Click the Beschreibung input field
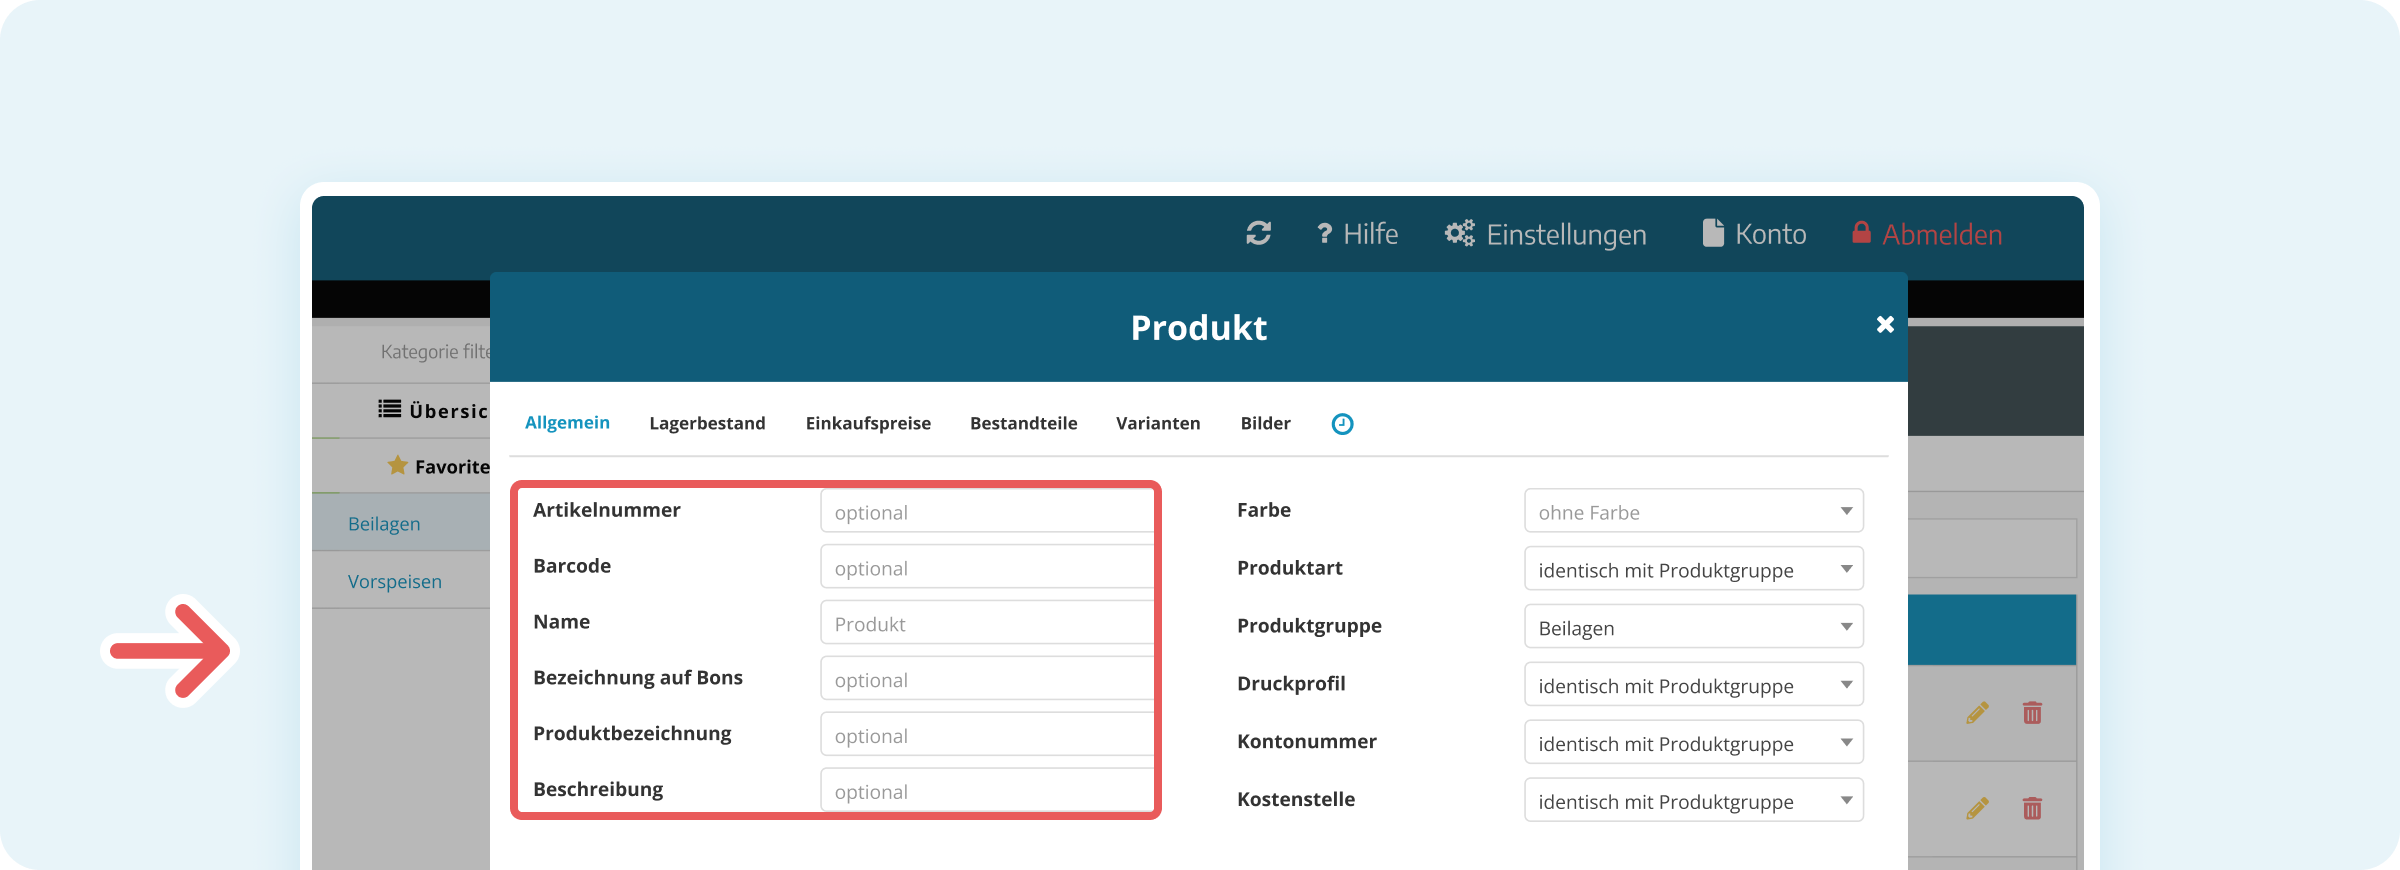The image size is (2400, 870). [x=987, y=790]
